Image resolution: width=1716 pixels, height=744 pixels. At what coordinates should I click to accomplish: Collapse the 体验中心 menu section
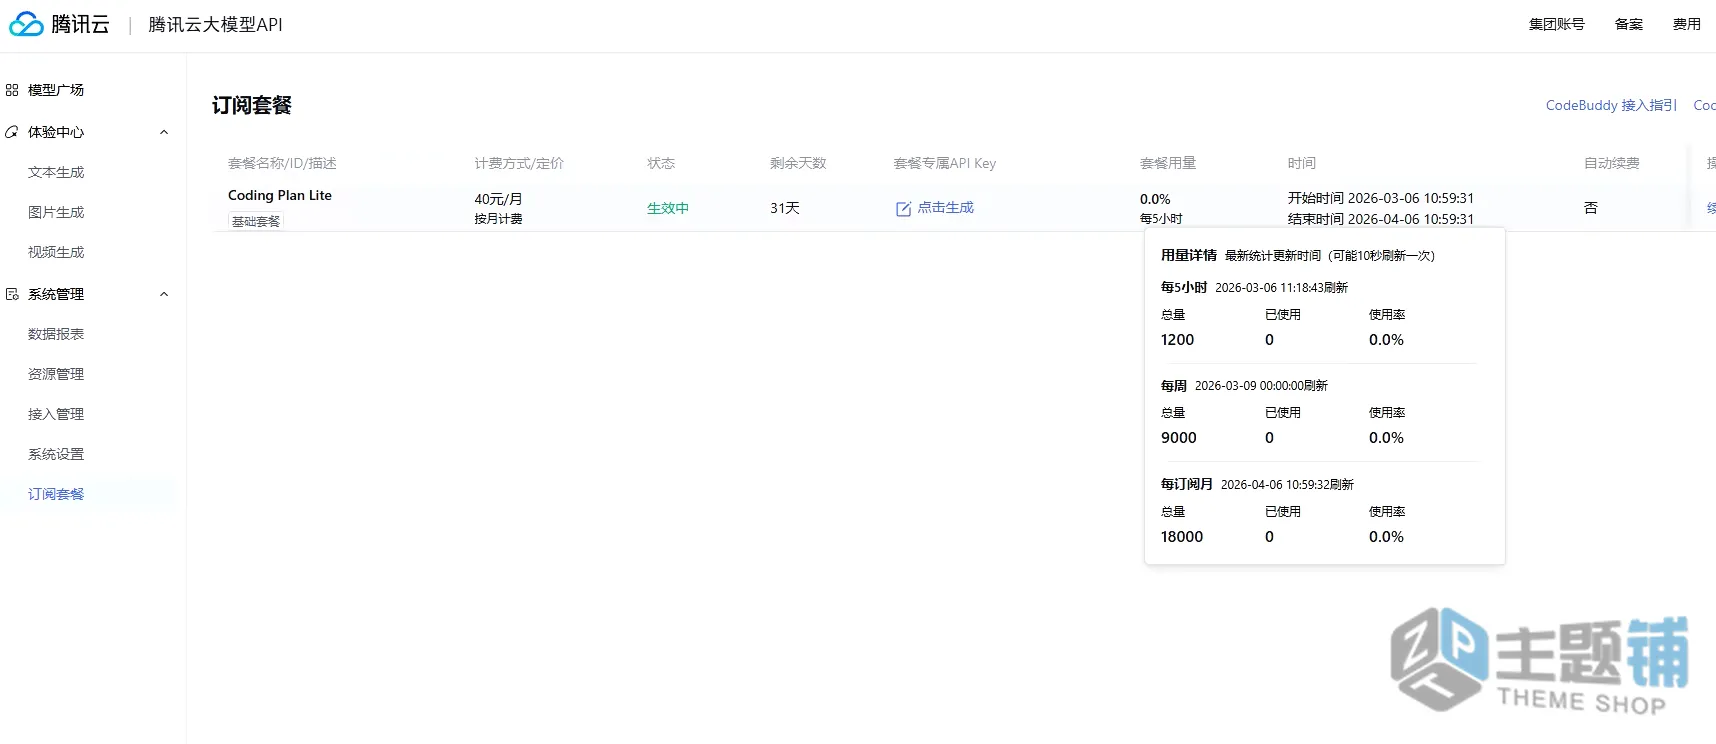tap(164, 132)
